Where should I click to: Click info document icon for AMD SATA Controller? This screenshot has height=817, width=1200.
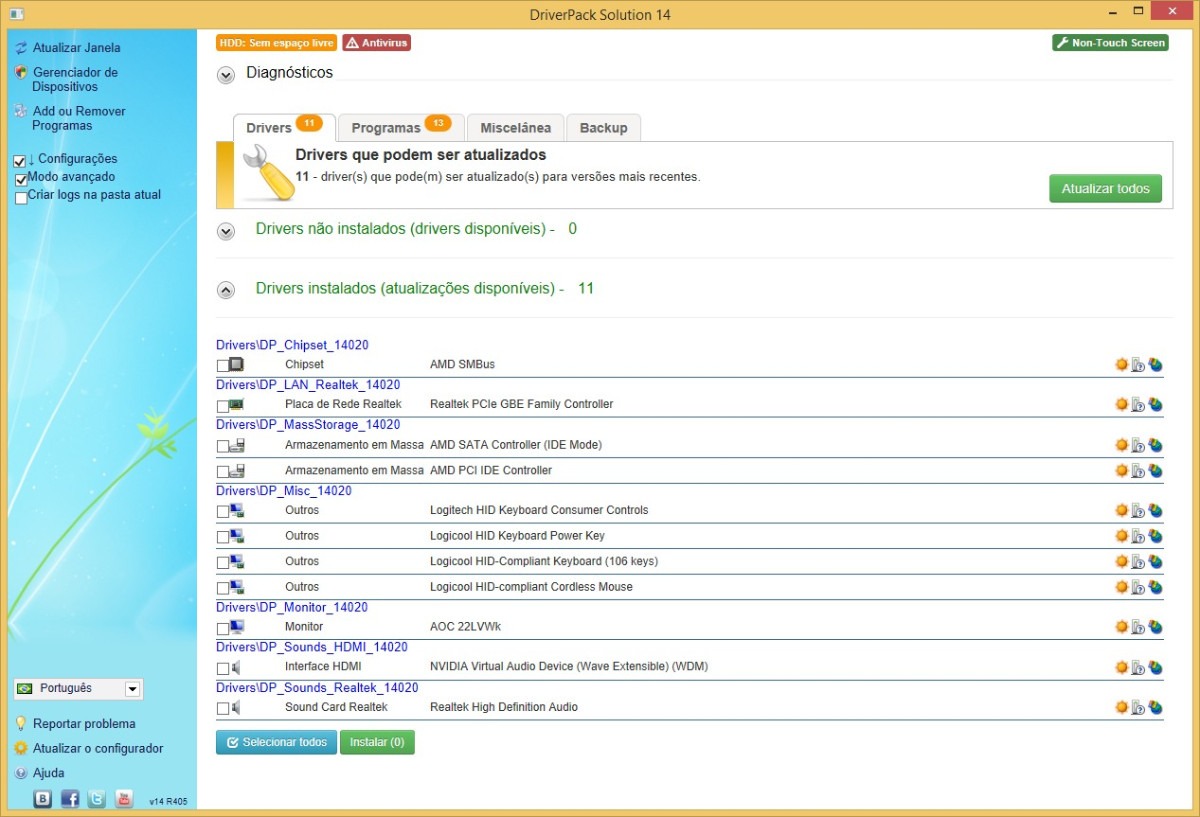[x=1138, y=445]
